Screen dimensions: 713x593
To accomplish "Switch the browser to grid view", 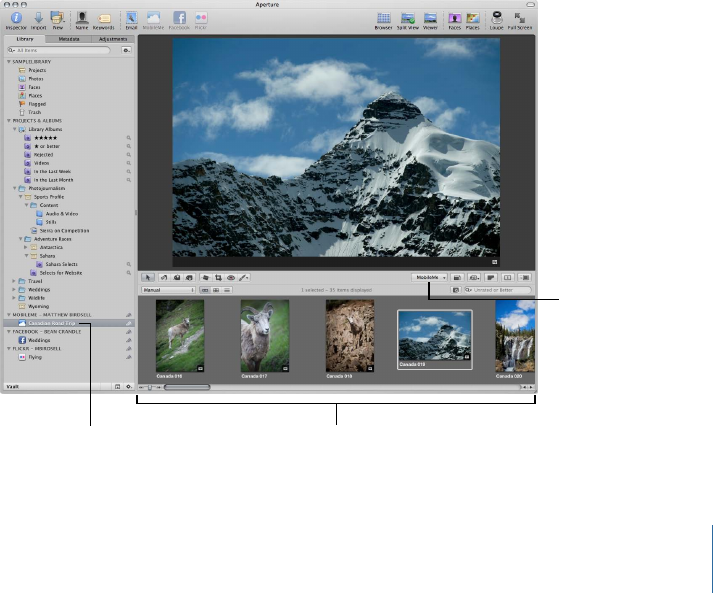I will click(217, 290).
